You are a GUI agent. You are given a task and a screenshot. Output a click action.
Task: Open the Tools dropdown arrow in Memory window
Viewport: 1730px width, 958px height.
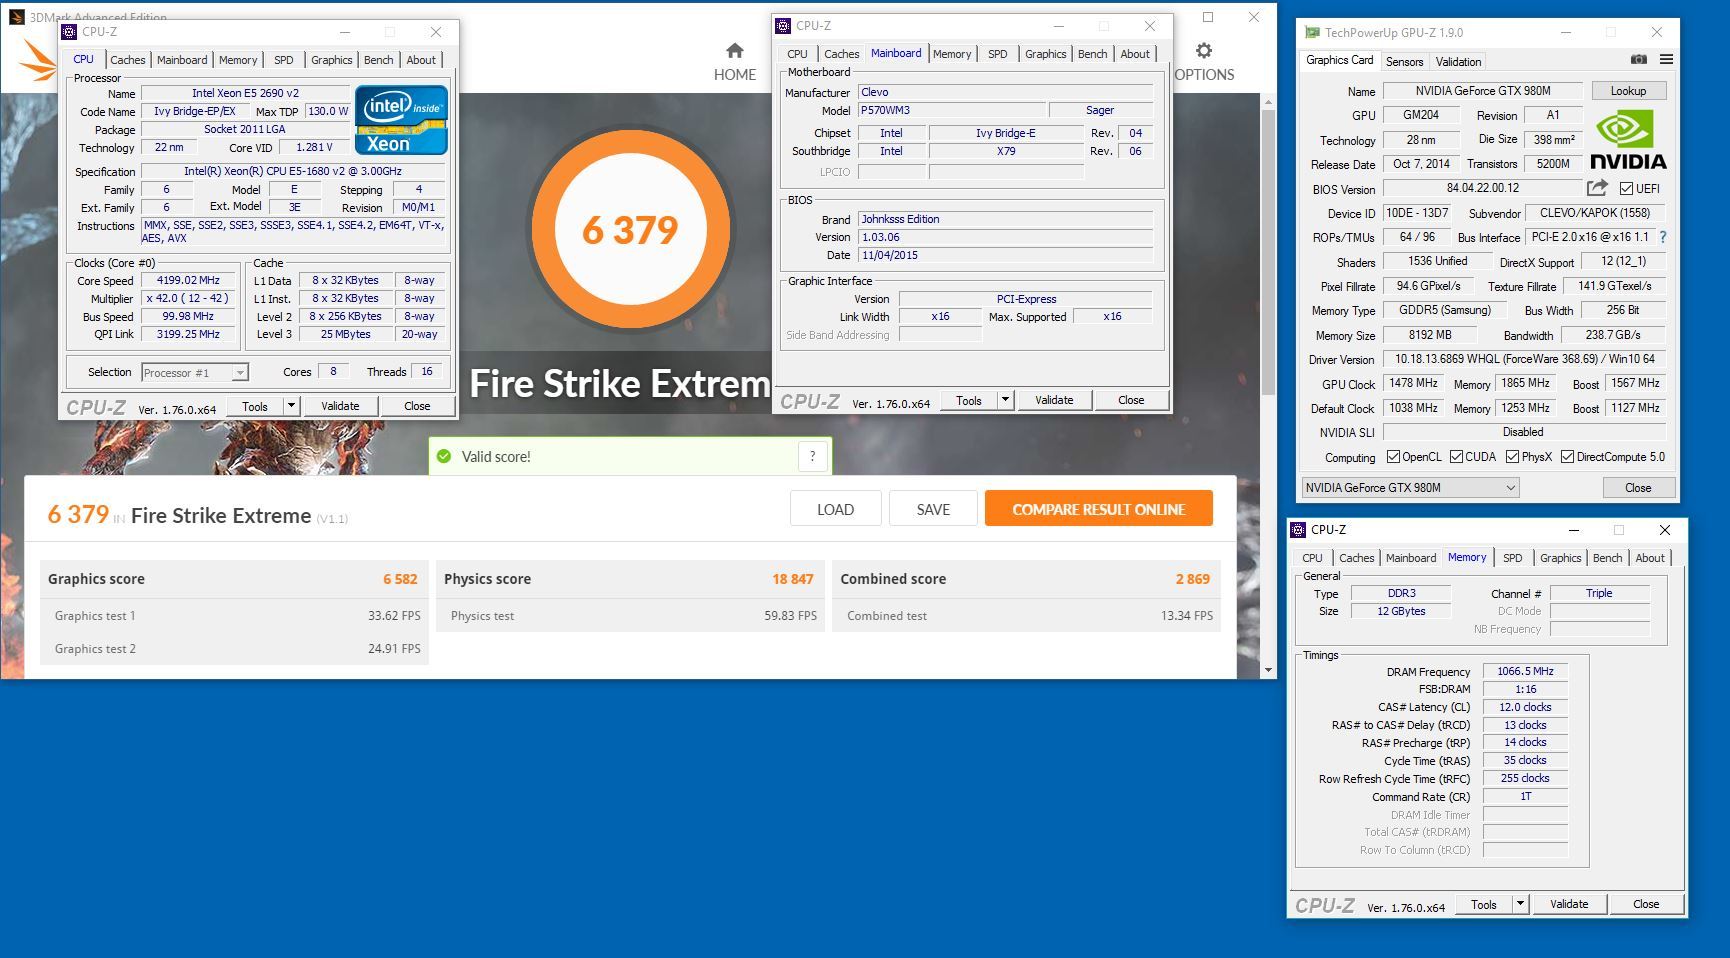pos(1520,904)
